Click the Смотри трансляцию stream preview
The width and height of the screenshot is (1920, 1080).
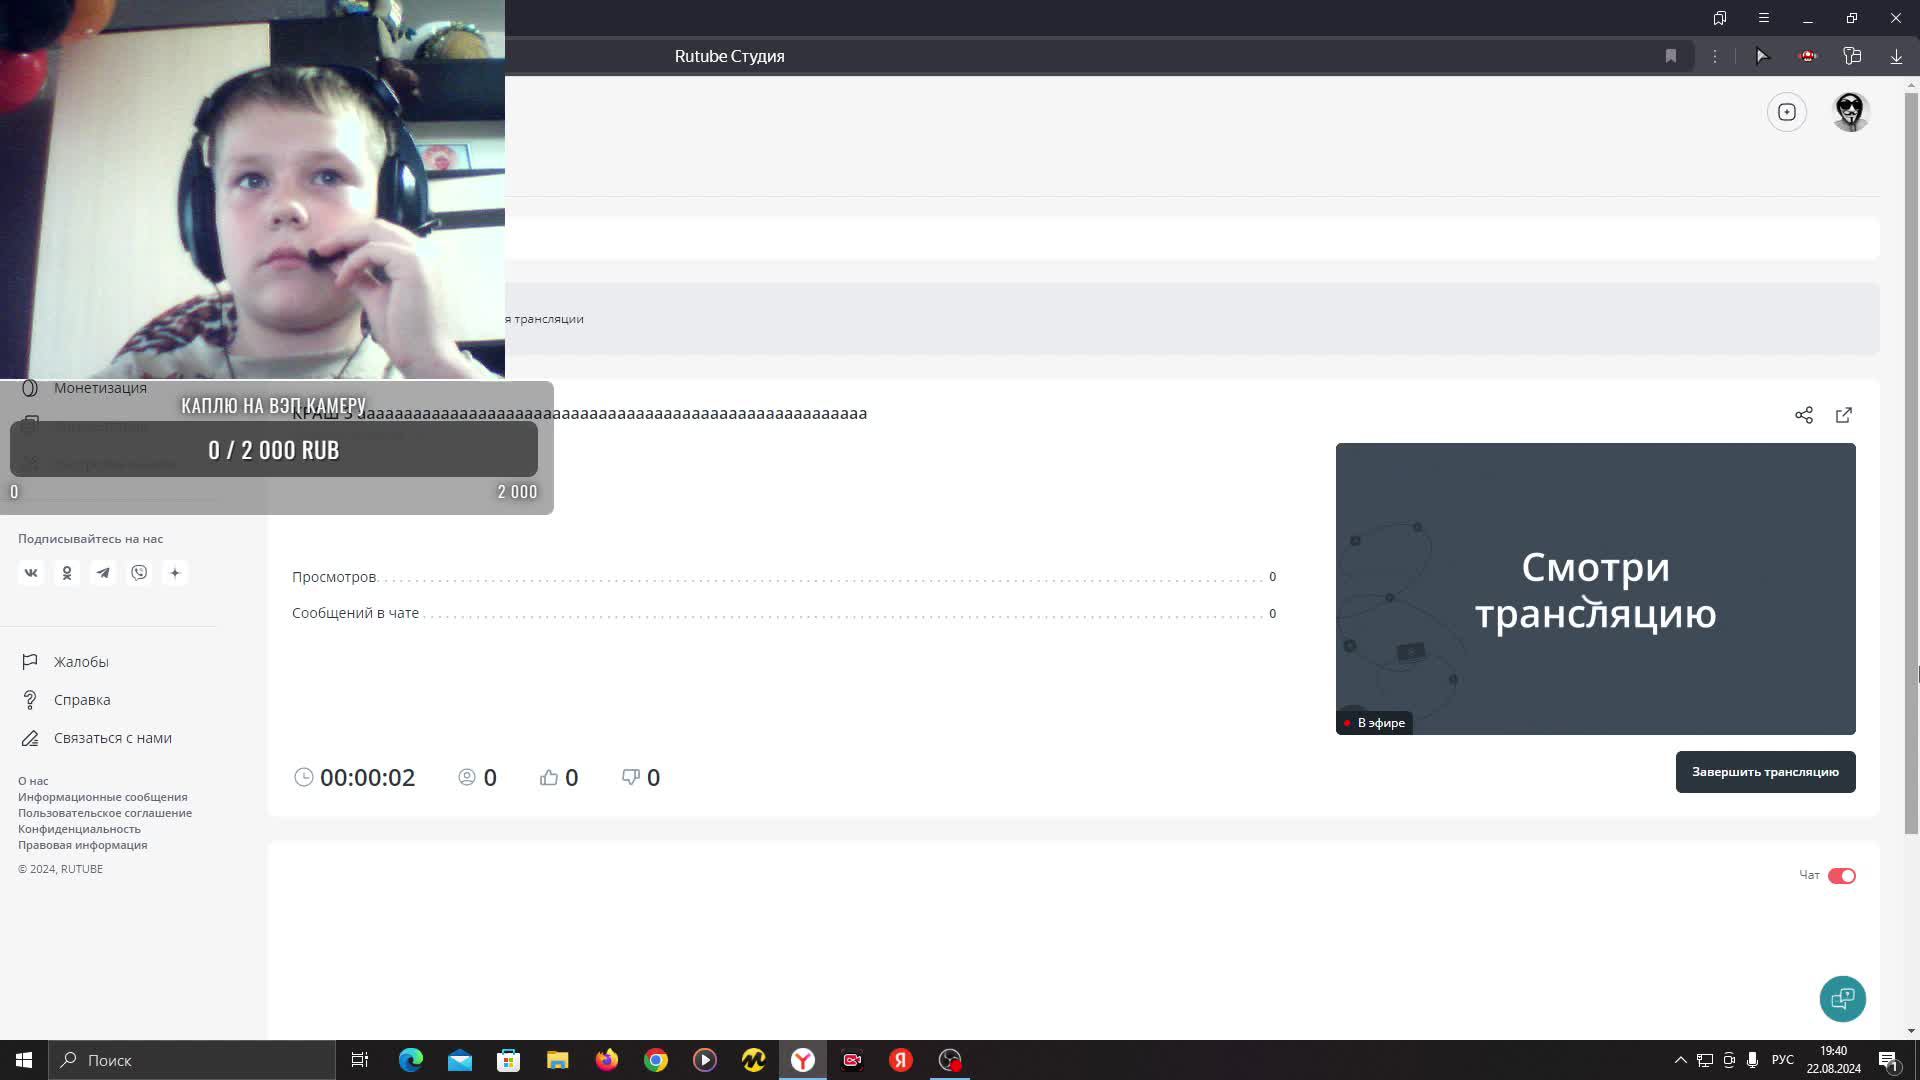click(1596, 589)
